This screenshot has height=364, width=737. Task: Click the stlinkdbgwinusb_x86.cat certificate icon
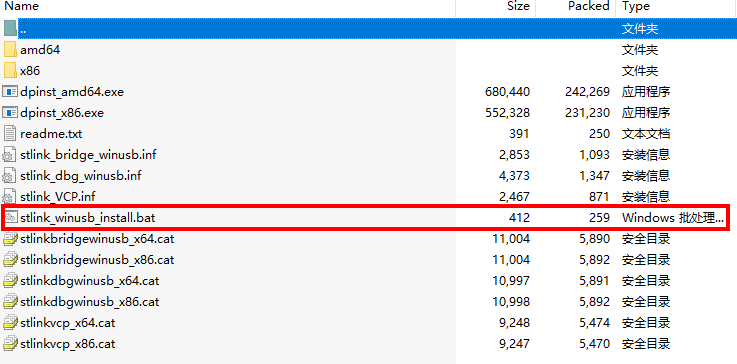tap(10, 302)
